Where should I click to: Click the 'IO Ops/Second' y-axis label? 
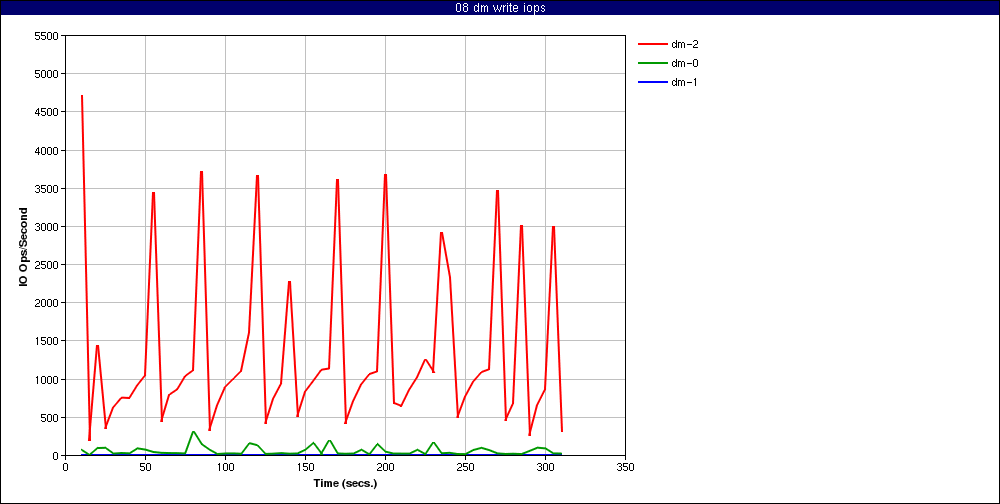[x=24, y=246]
